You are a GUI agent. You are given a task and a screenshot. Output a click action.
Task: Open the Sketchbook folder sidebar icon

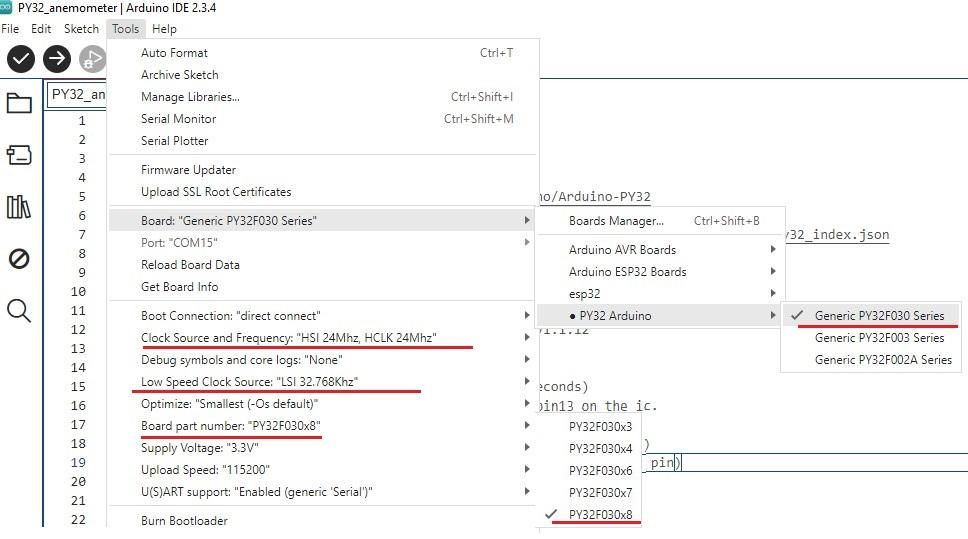(19, 103)
